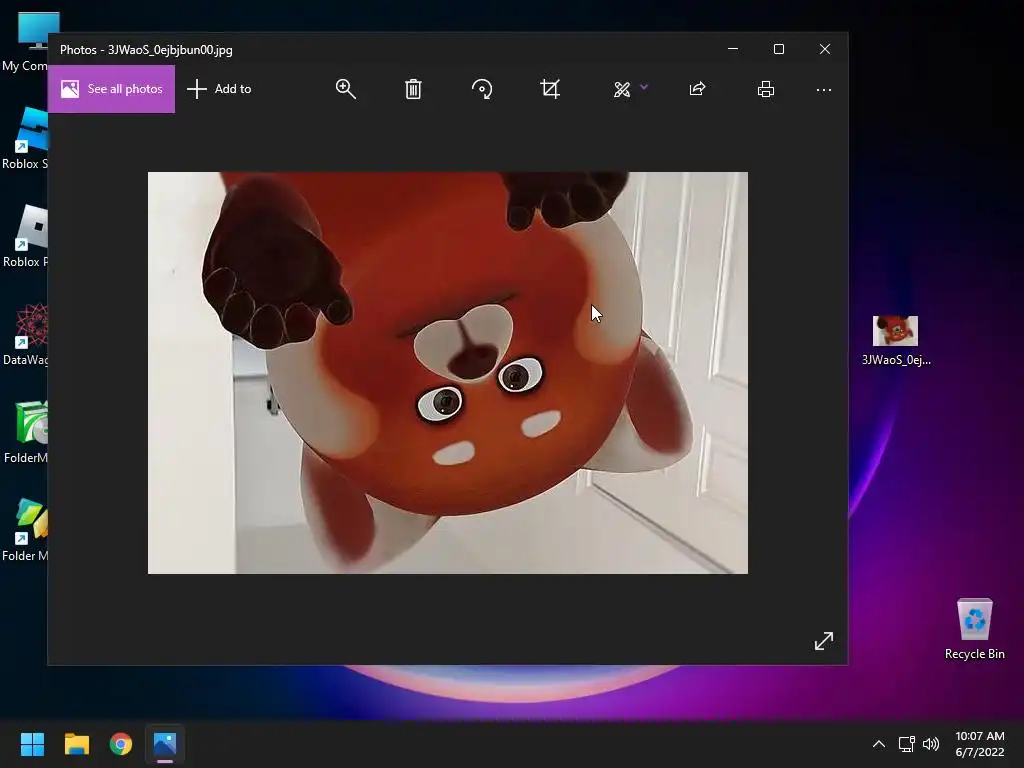The height and width of the screenshot is (768, 1024).
Task: Maximize the Photos window
Action: 778,49
